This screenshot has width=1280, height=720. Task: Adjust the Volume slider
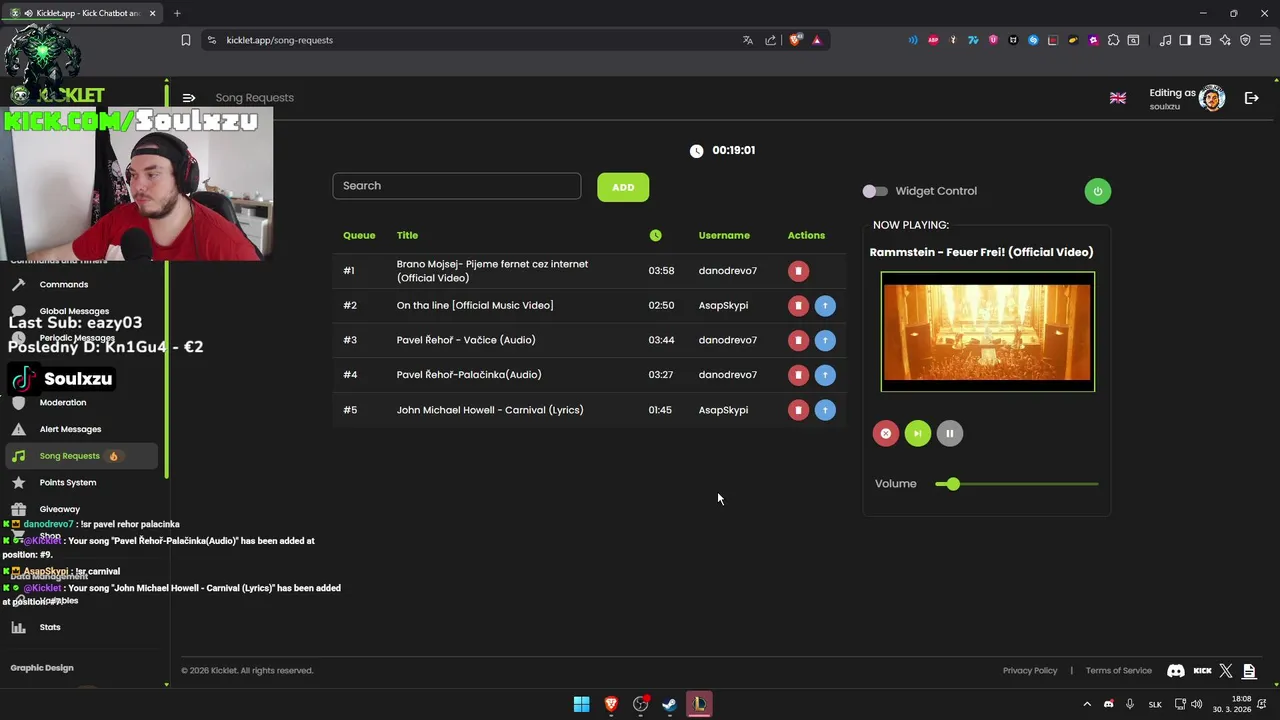click(1017, 484)
